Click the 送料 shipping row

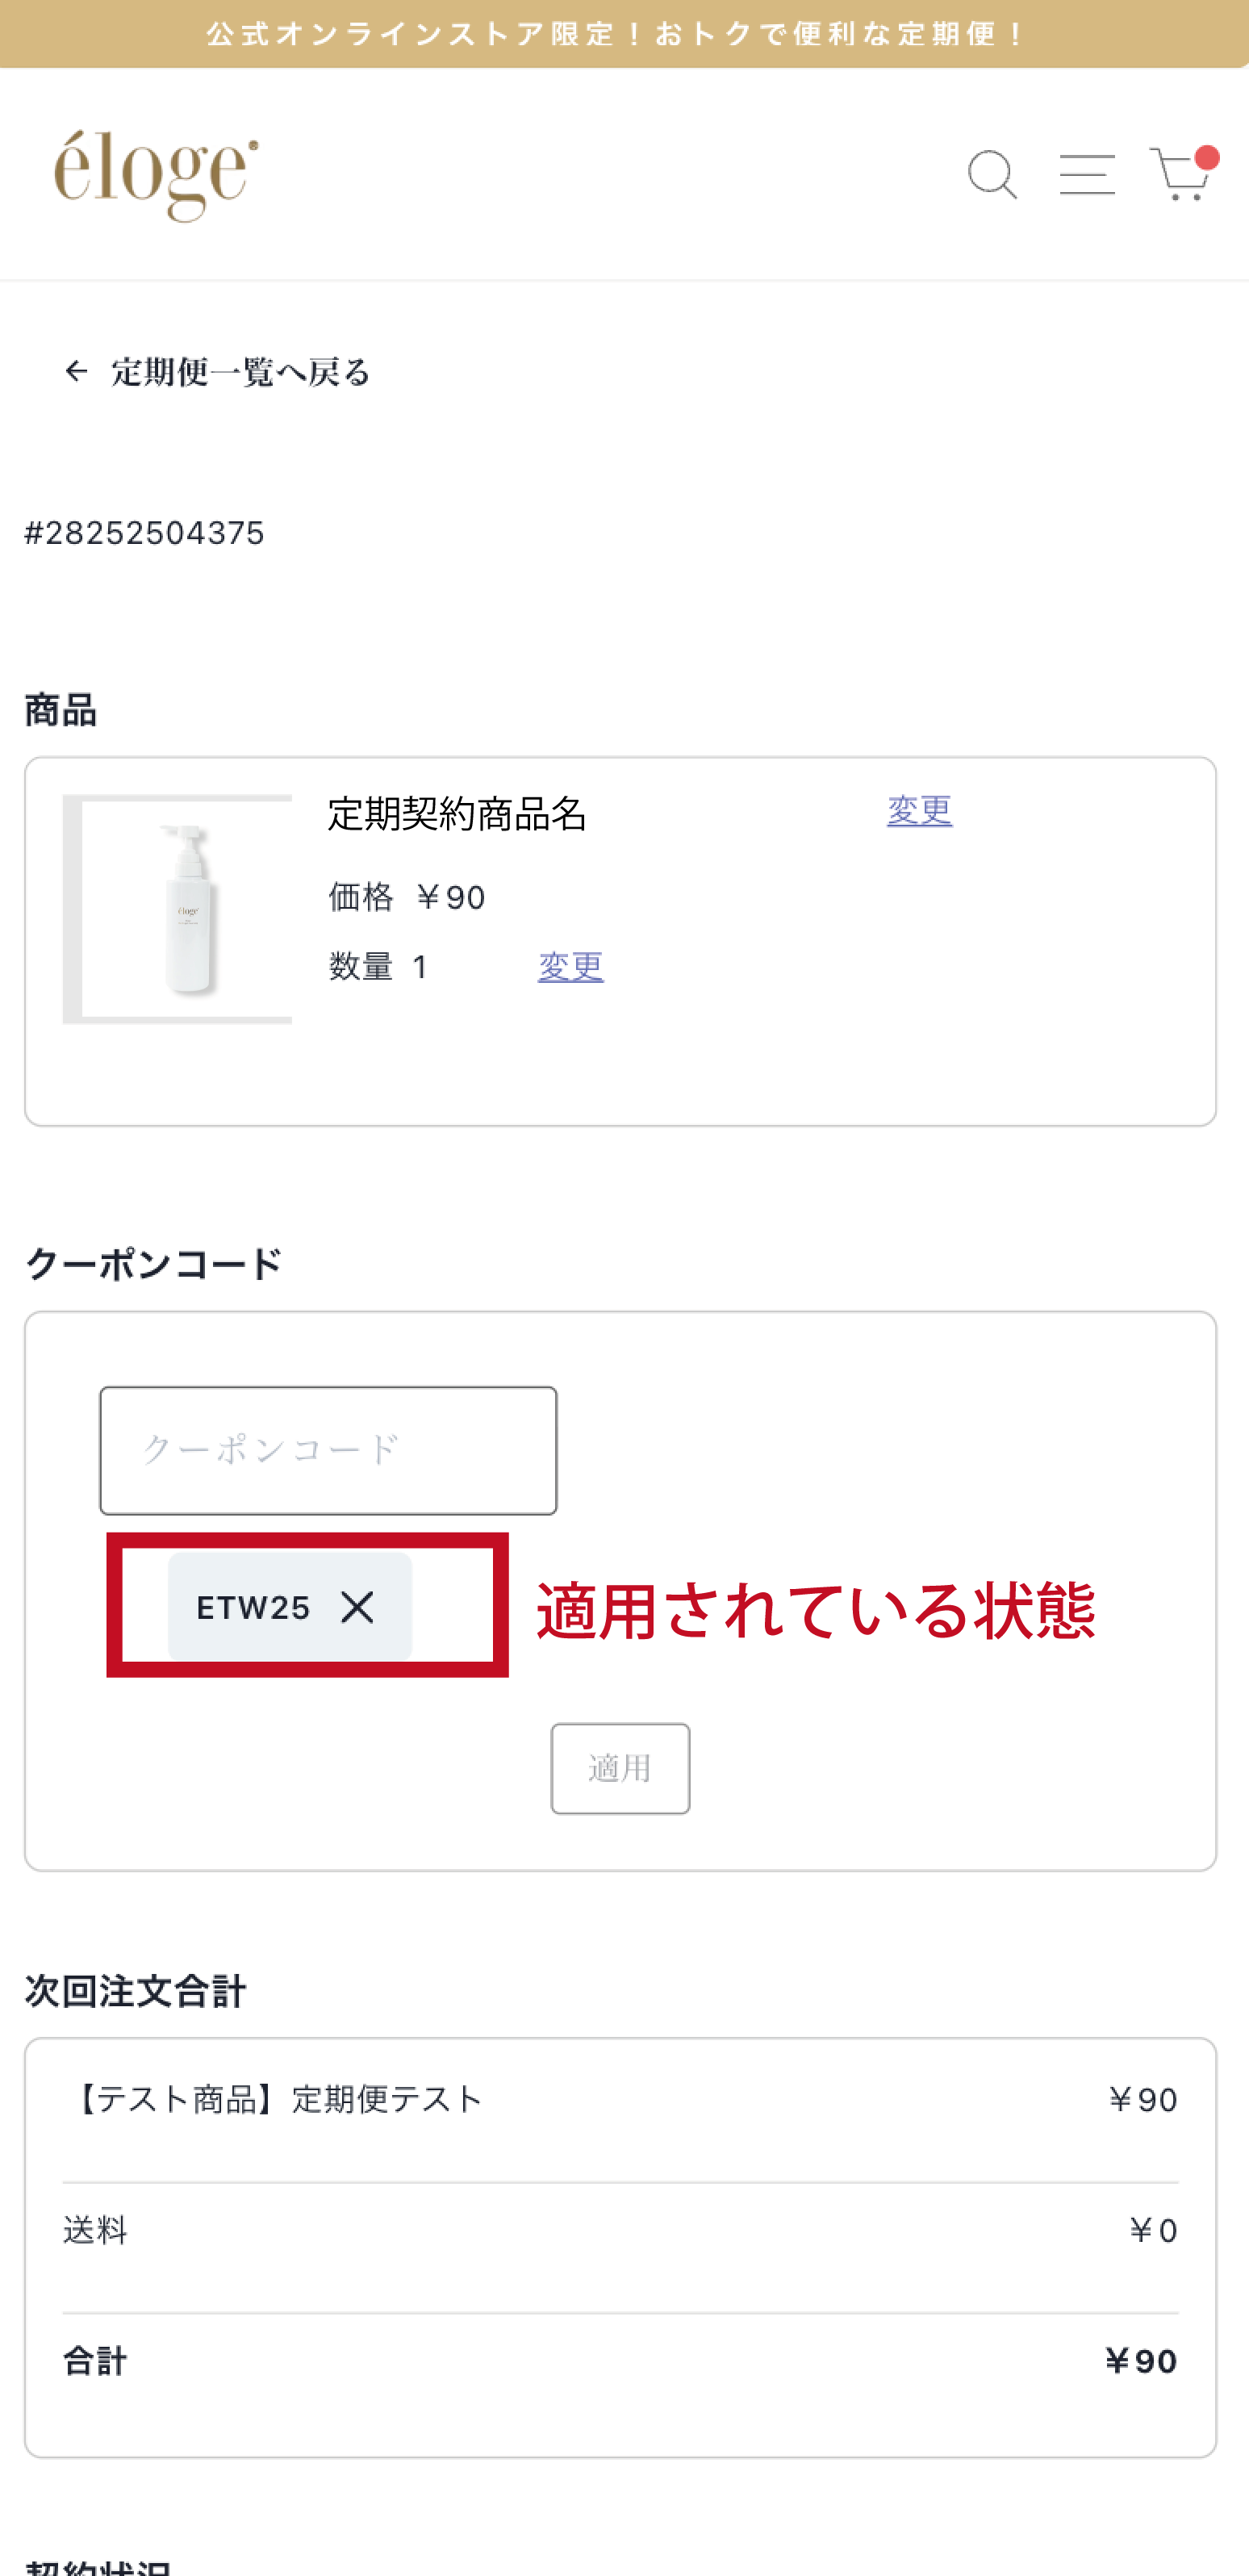620,2230
